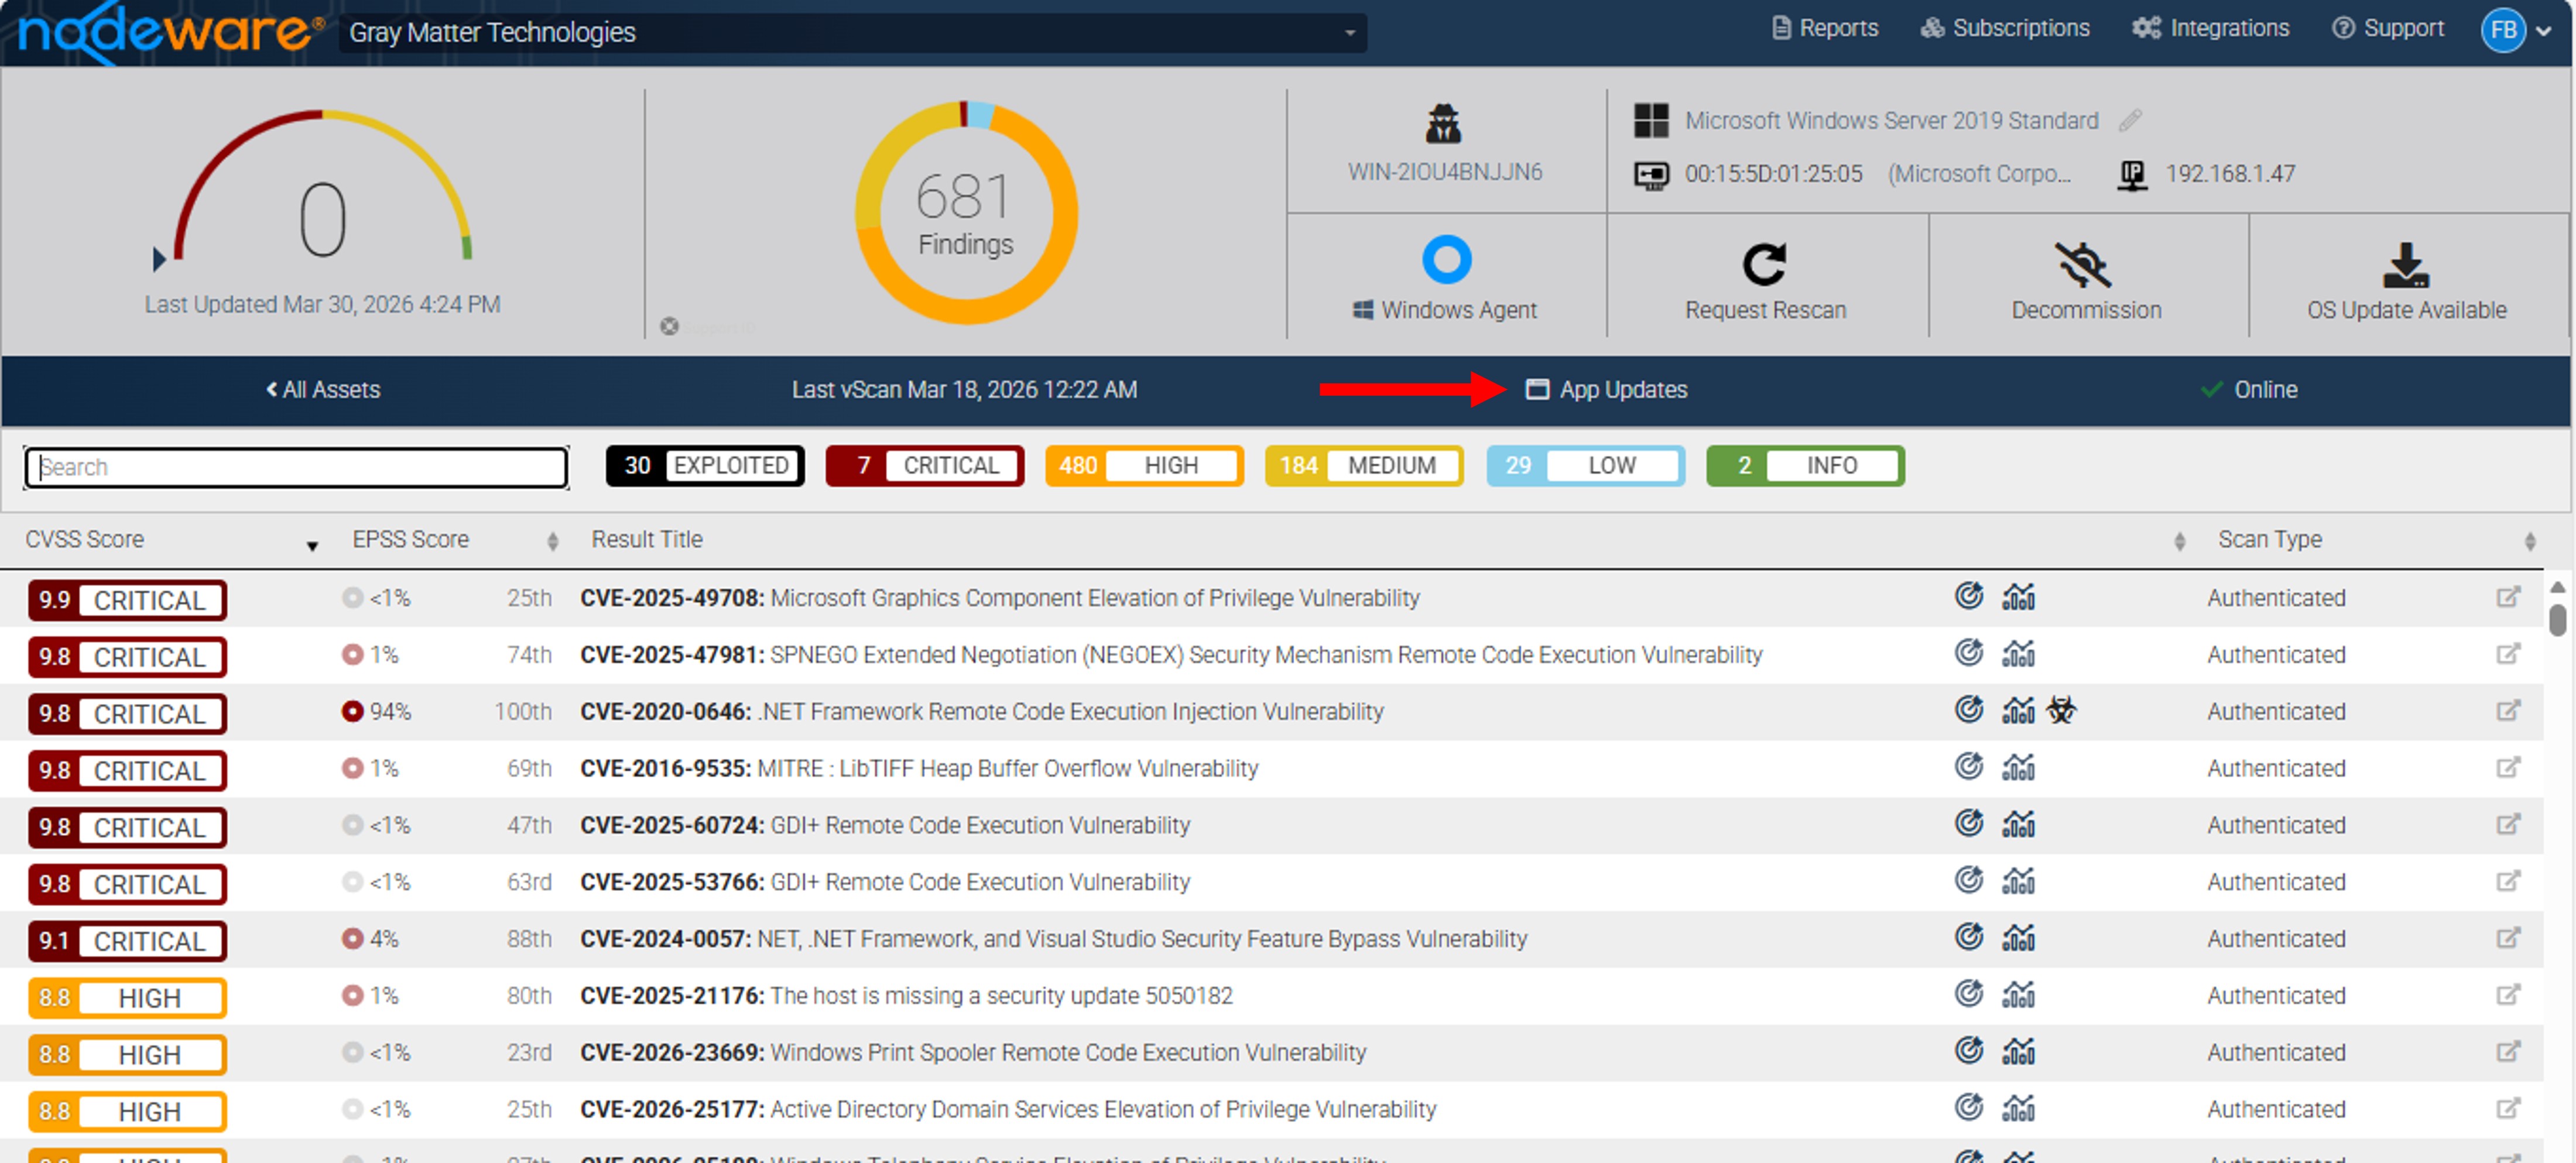Open external link icon for CVE-2025-53766

(x=2507, y=881)
